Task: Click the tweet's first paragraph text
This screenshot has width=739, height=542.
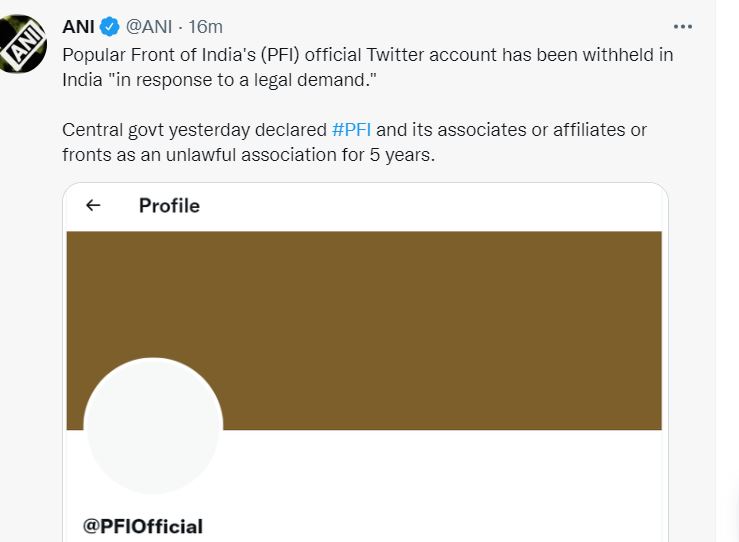Action: point(367,66)
